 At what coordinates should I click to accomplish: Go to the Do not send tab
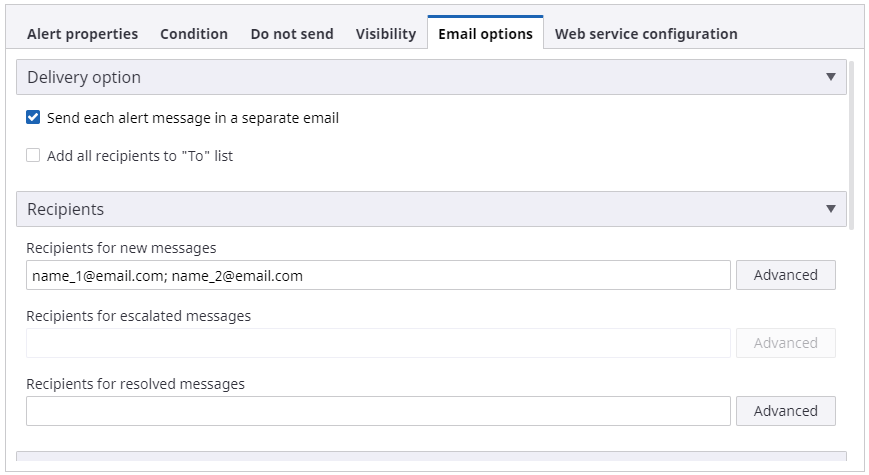(292, 34)
